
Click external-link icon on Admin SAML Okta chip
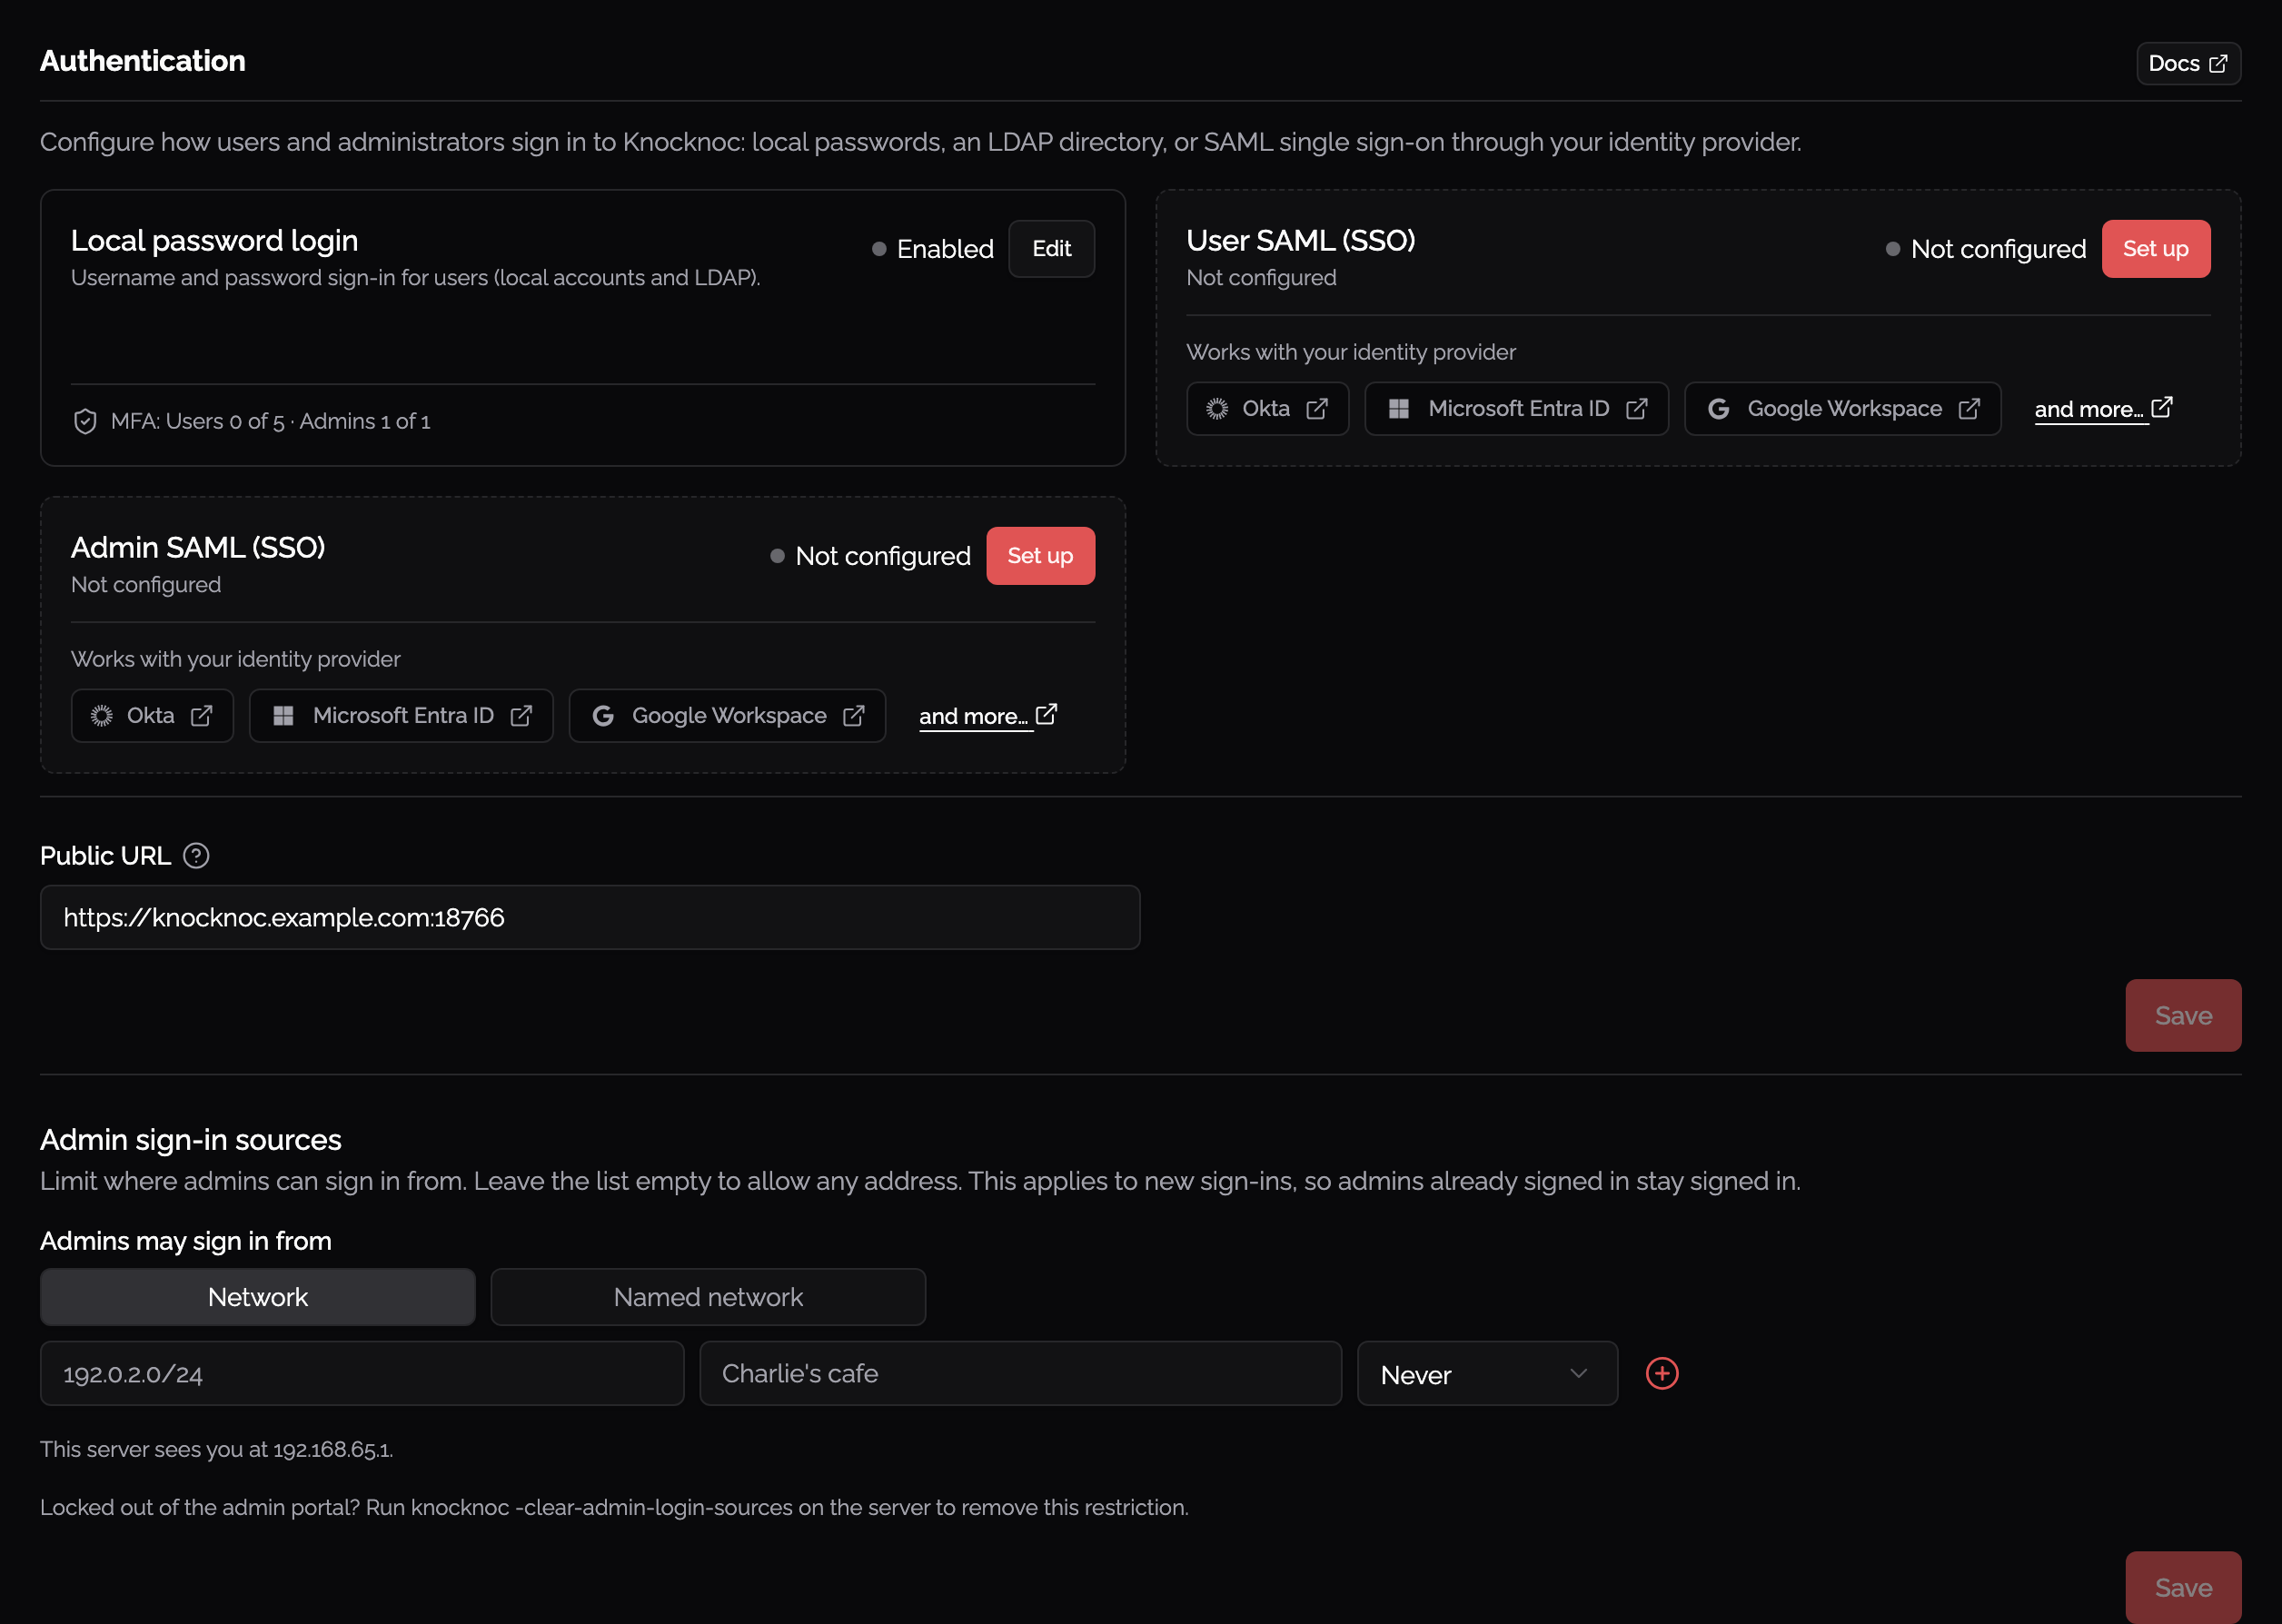[202, 715]
